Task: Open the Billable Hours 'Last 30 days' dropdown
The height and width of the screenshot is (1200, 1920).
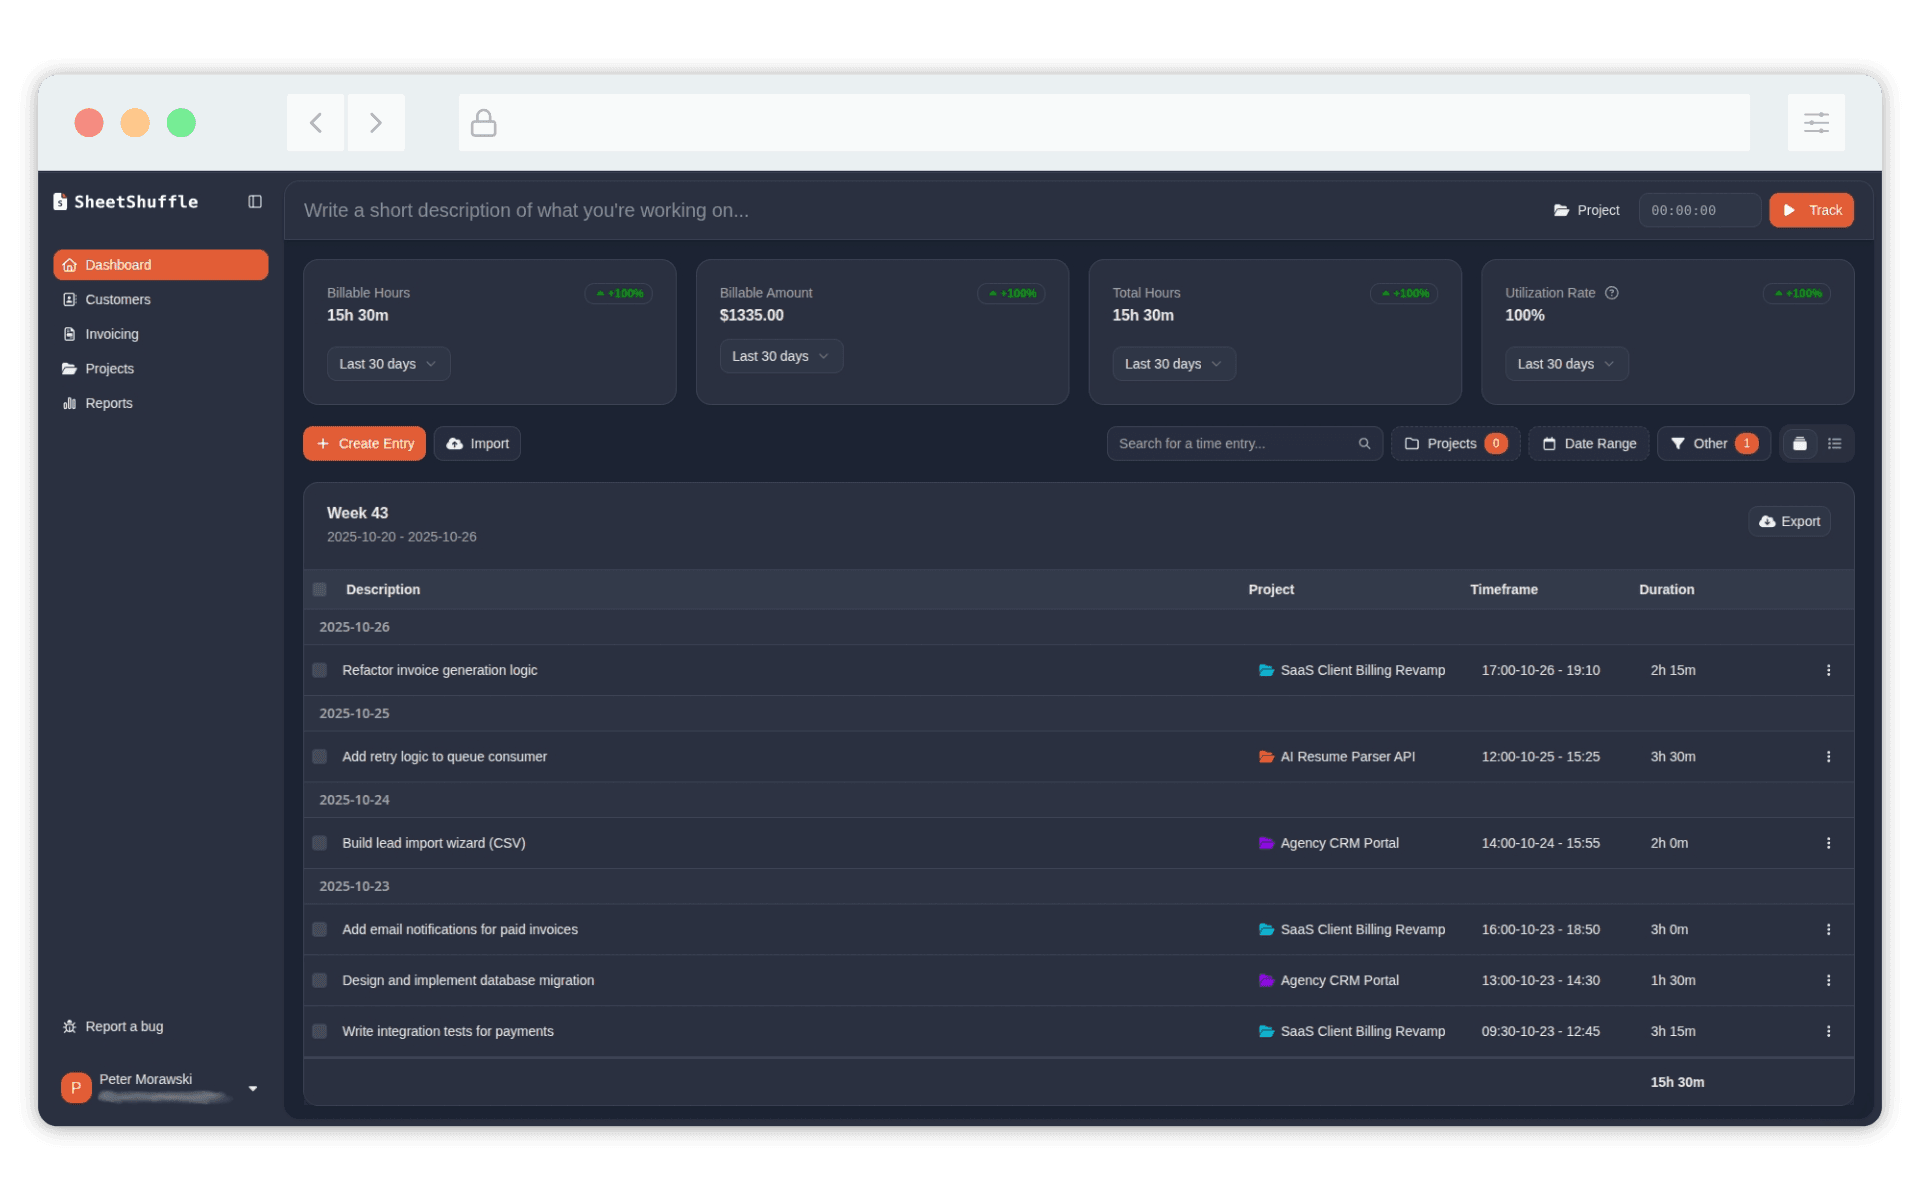Action: 388,363
